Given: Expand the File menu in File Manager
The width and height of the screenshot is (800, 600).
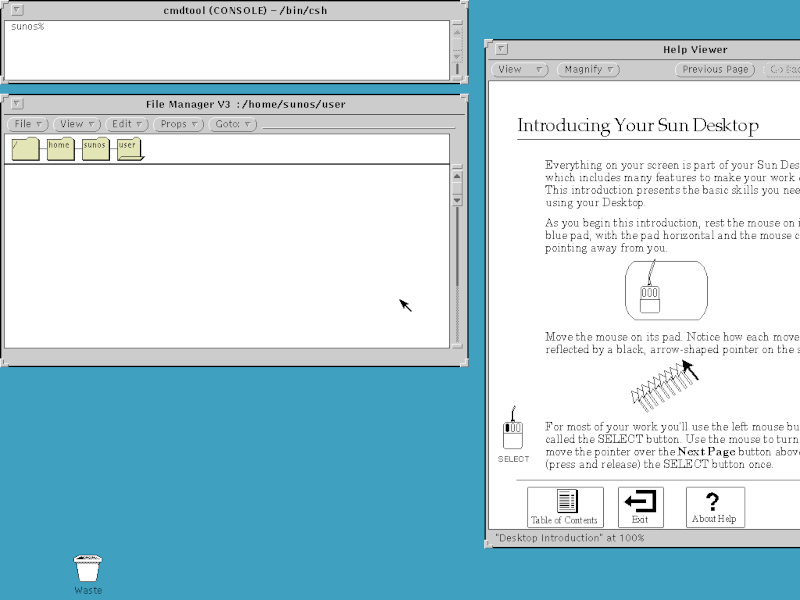Looking at the screenshot, I should click(x=27, y=124).
